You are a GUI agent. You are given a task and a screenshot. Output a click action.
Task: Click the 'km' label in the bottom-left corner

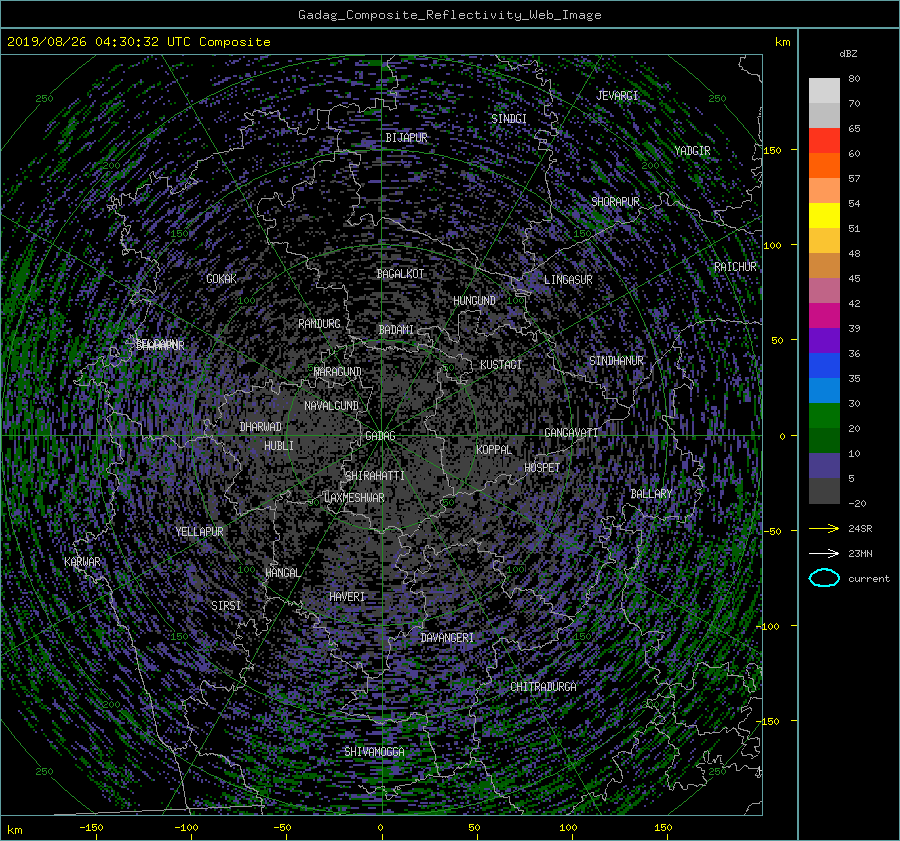[x=14, y=830]
